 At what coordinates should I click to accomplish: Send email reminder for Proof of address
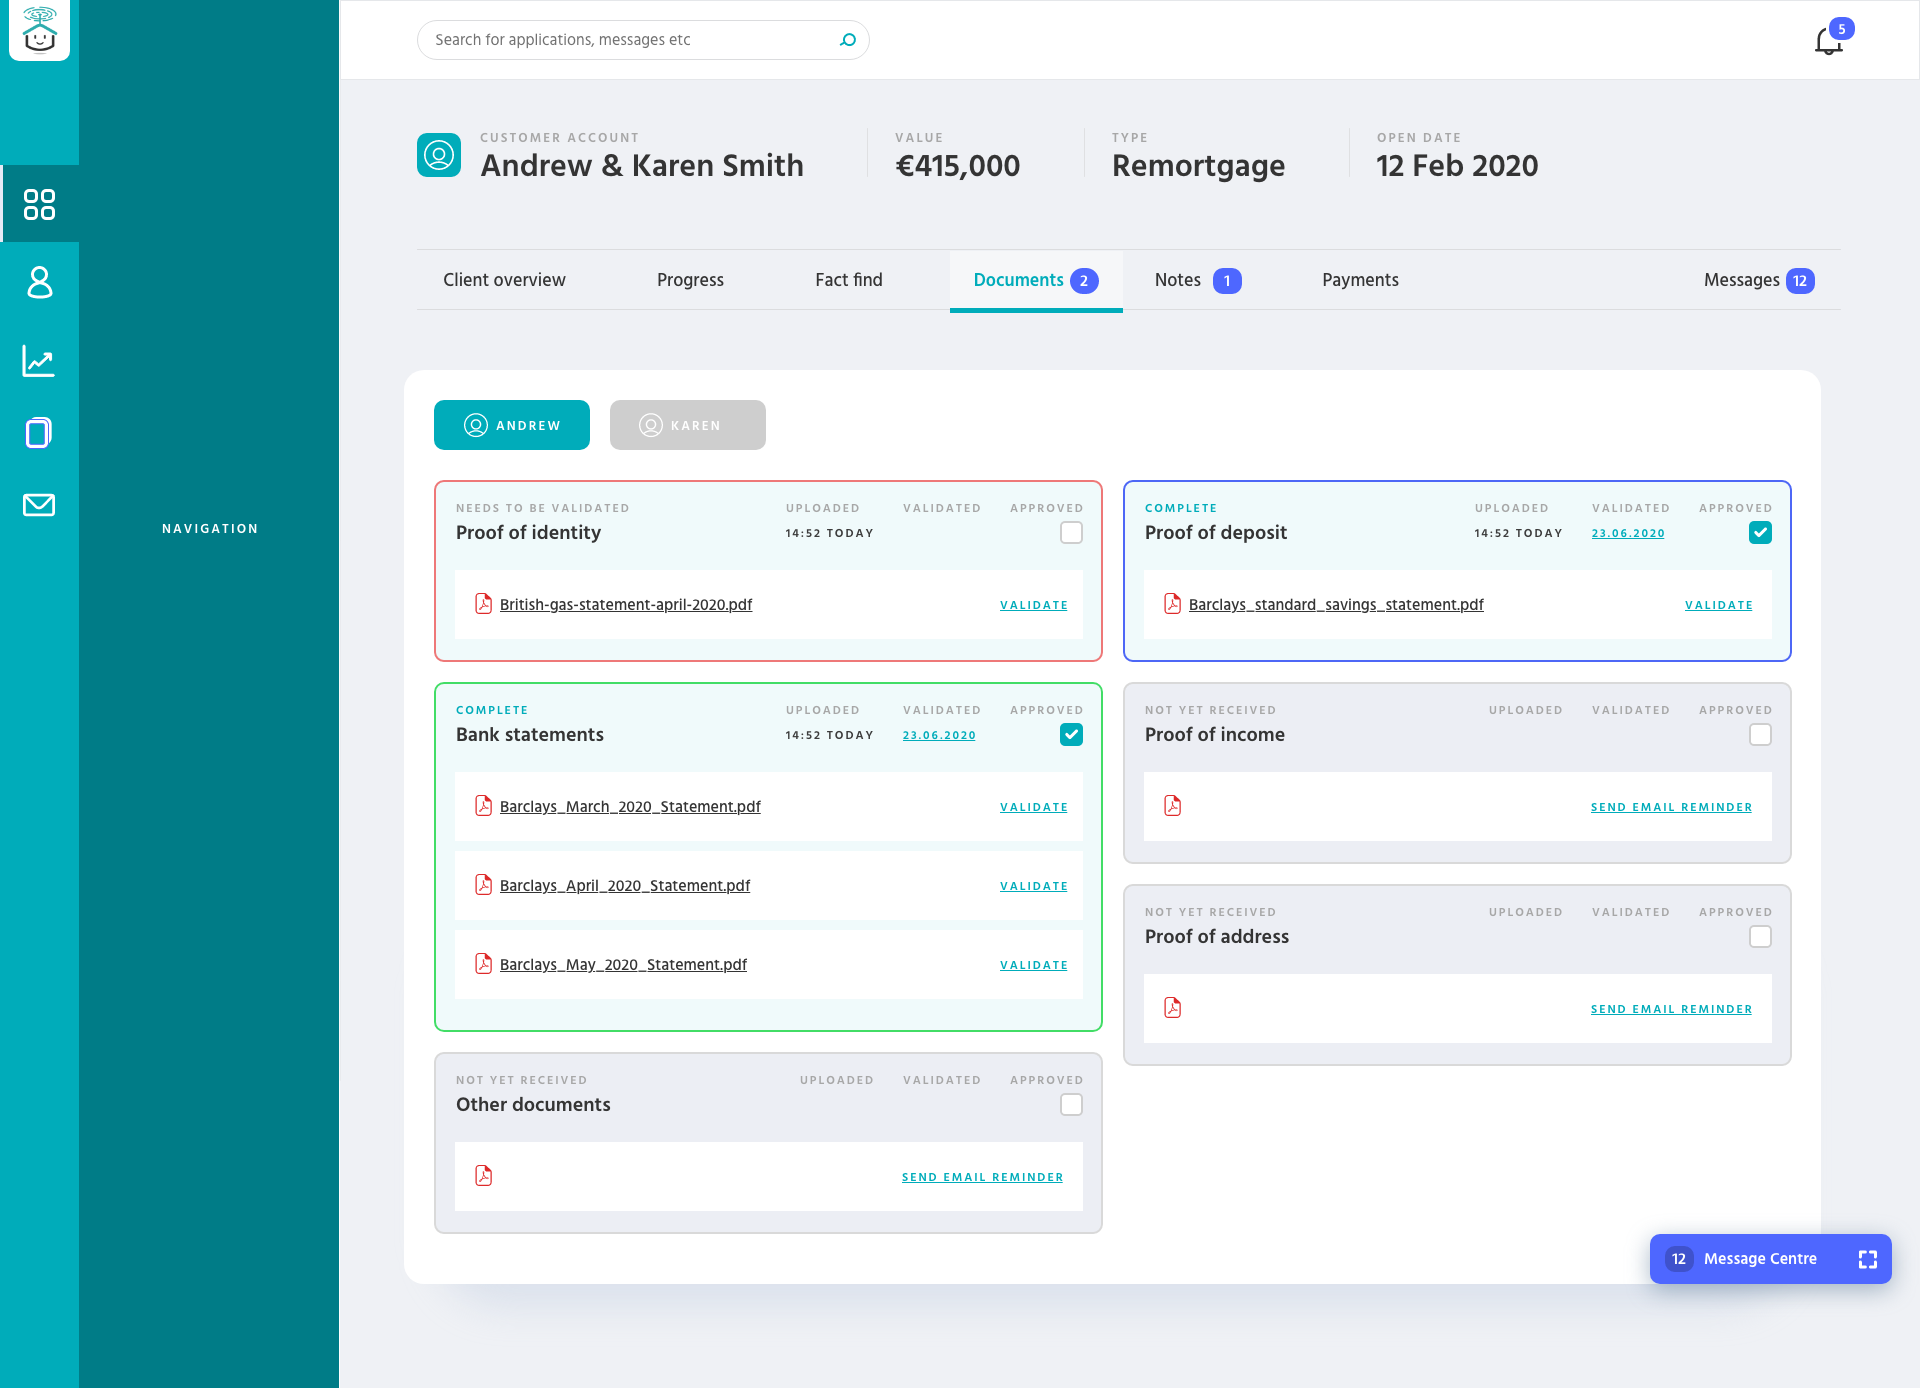[1671, 1009]
